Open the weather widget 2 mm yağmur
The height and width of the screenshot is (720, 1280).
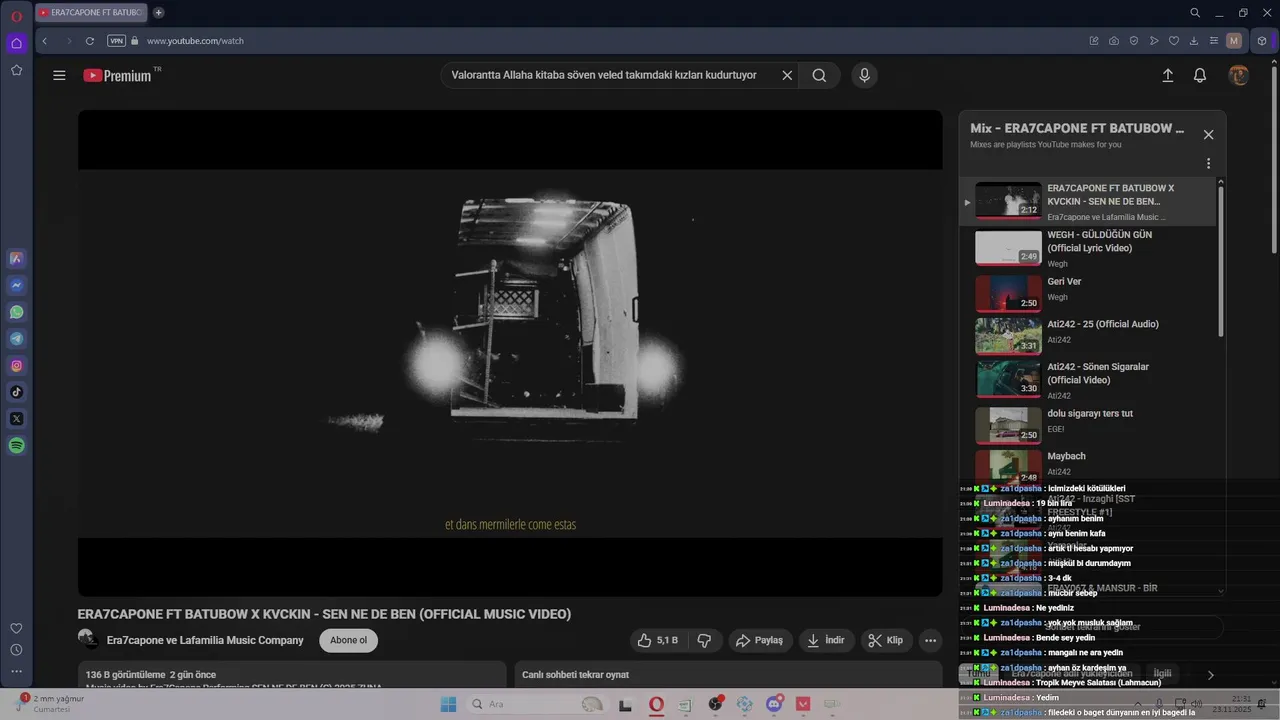coord(50,704)
